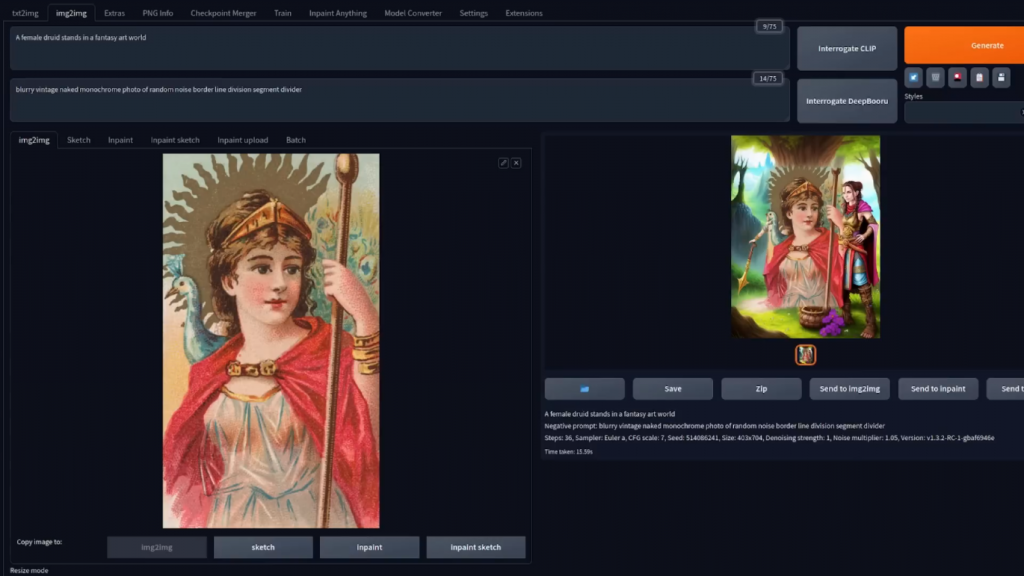Select the generated image thumbnail below the preview
The height and width of the screenshot is (576, 1024).
pos(806,355)
